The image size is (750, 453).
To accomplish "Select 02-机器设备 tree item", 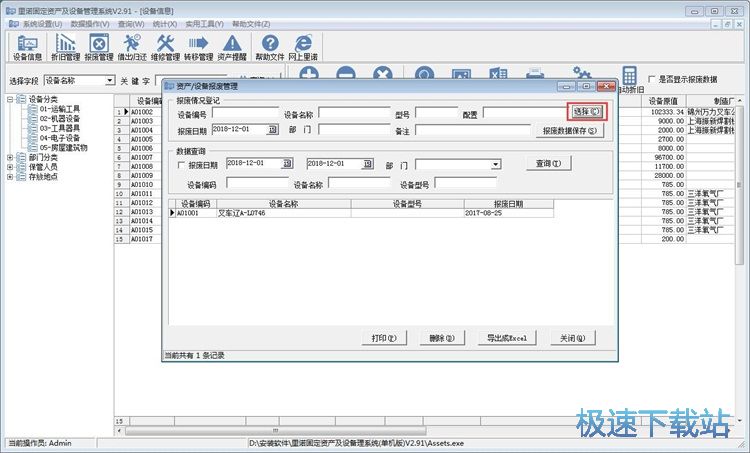I will pyautogui.click(x=60, y=119).
